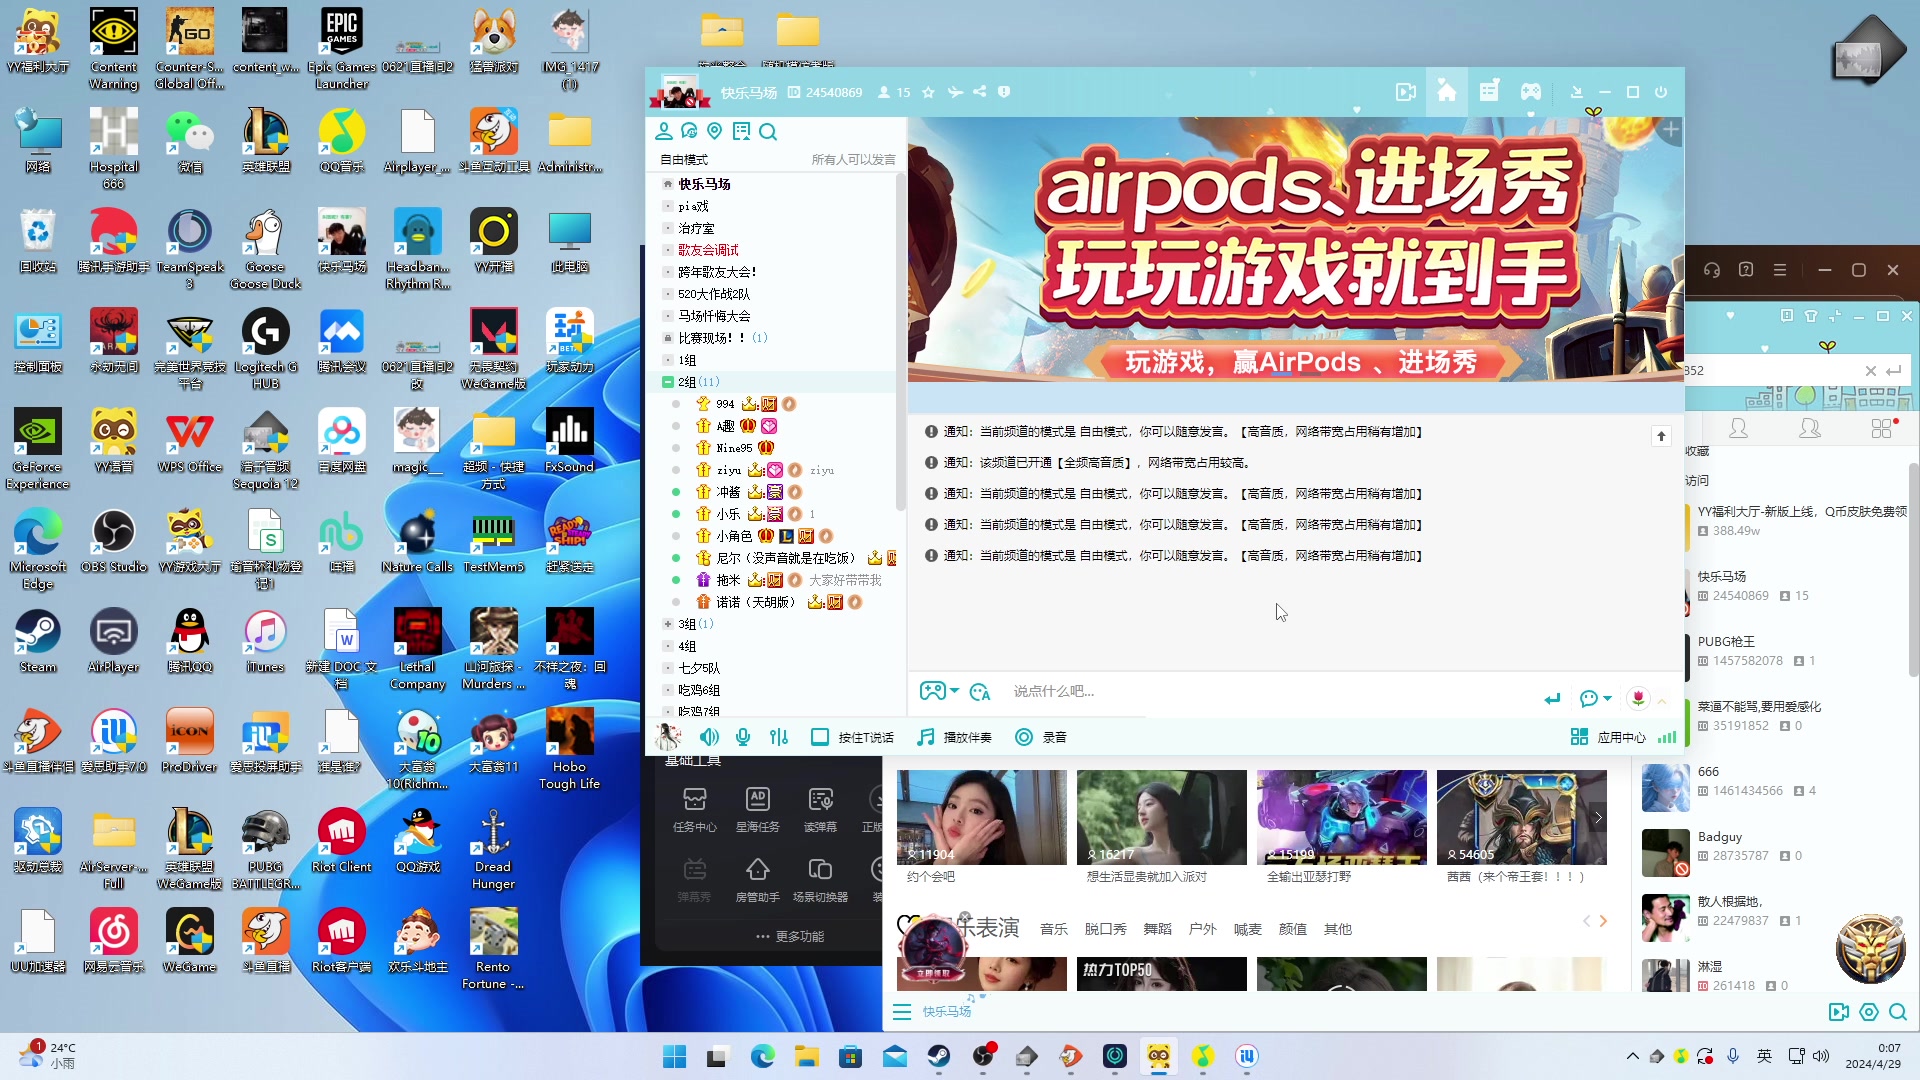Select the 快乐马场 root channel
The width and height of the screenshot is (1920, 1080).
pos(704,184)
